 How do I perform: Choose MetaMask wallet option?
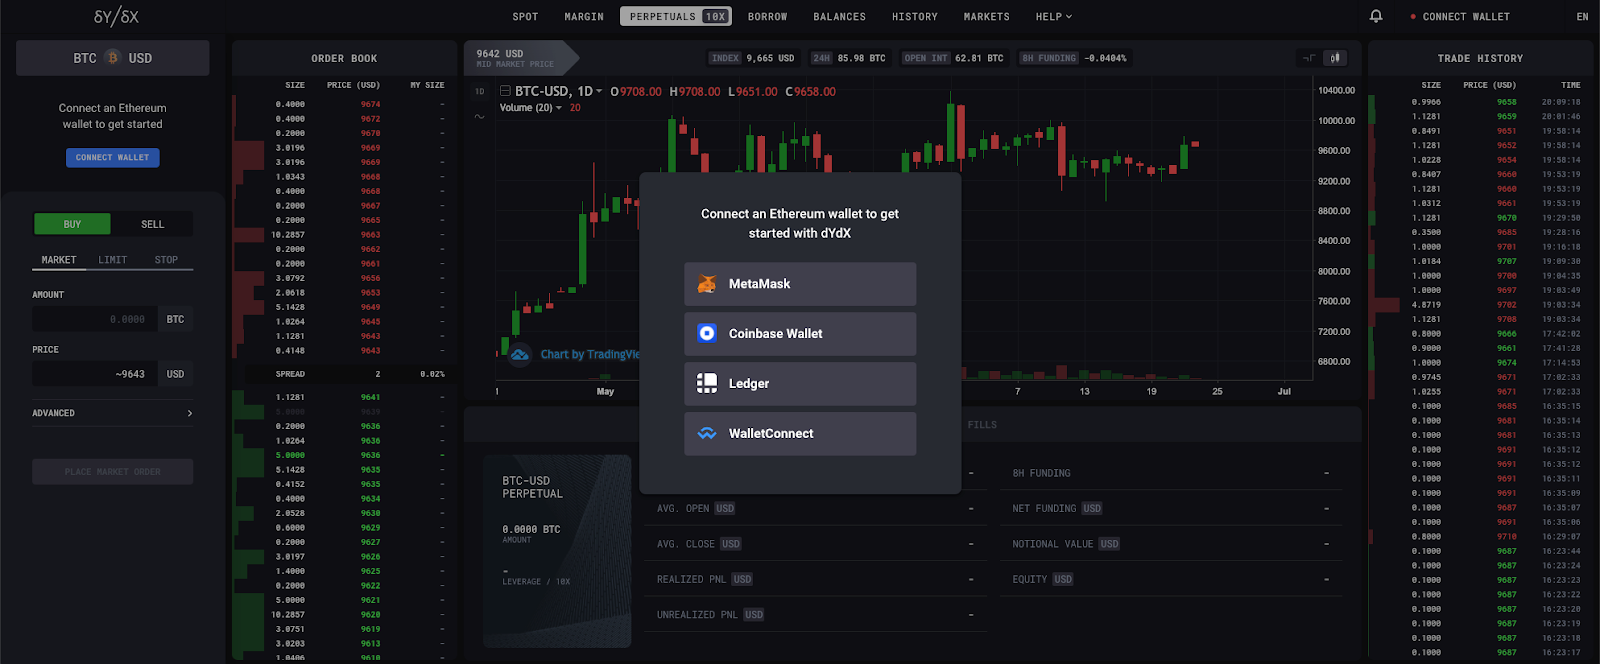click(x=799, y=284)
